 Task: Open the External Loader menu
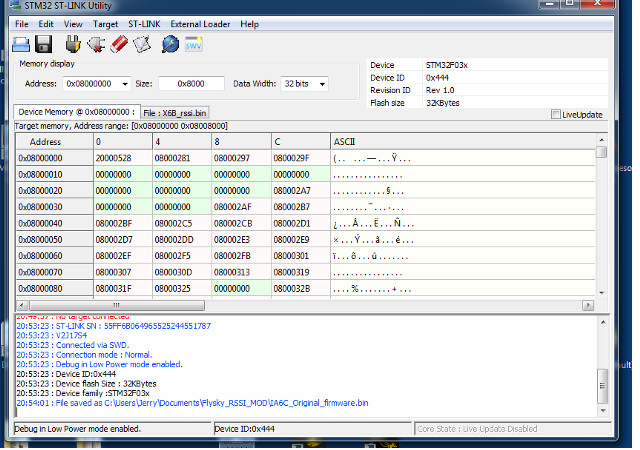(200, 24)
